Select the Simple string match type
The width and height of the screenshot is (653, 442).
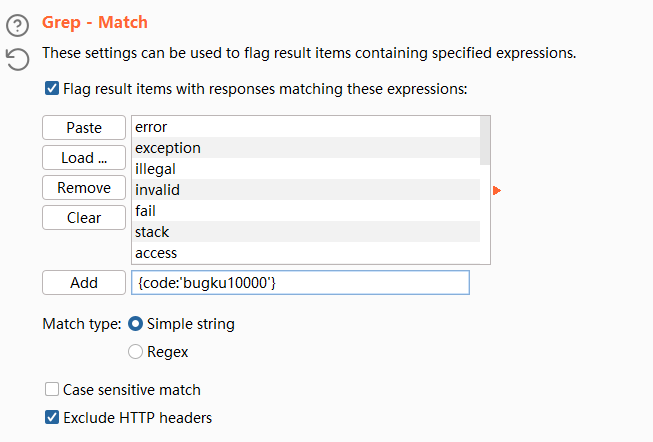coord(136,324)
